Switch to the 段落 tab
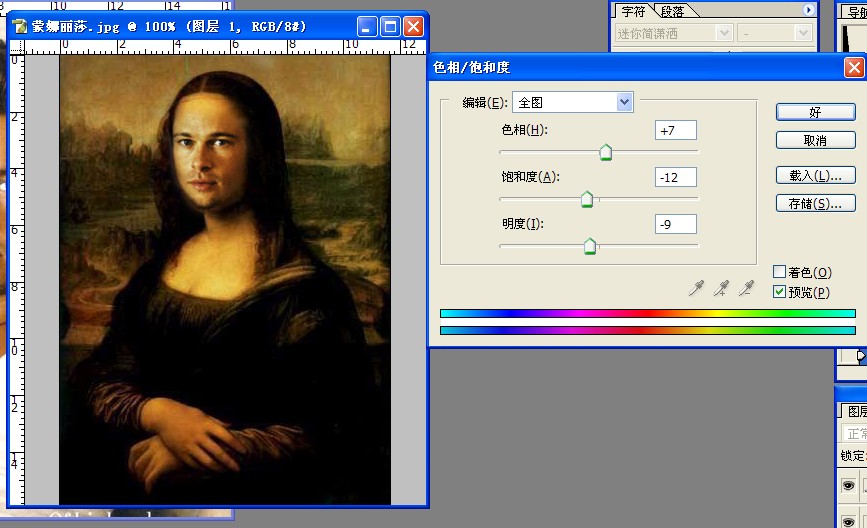This screenshot has width=867, height=528. [x=672, y=11]
